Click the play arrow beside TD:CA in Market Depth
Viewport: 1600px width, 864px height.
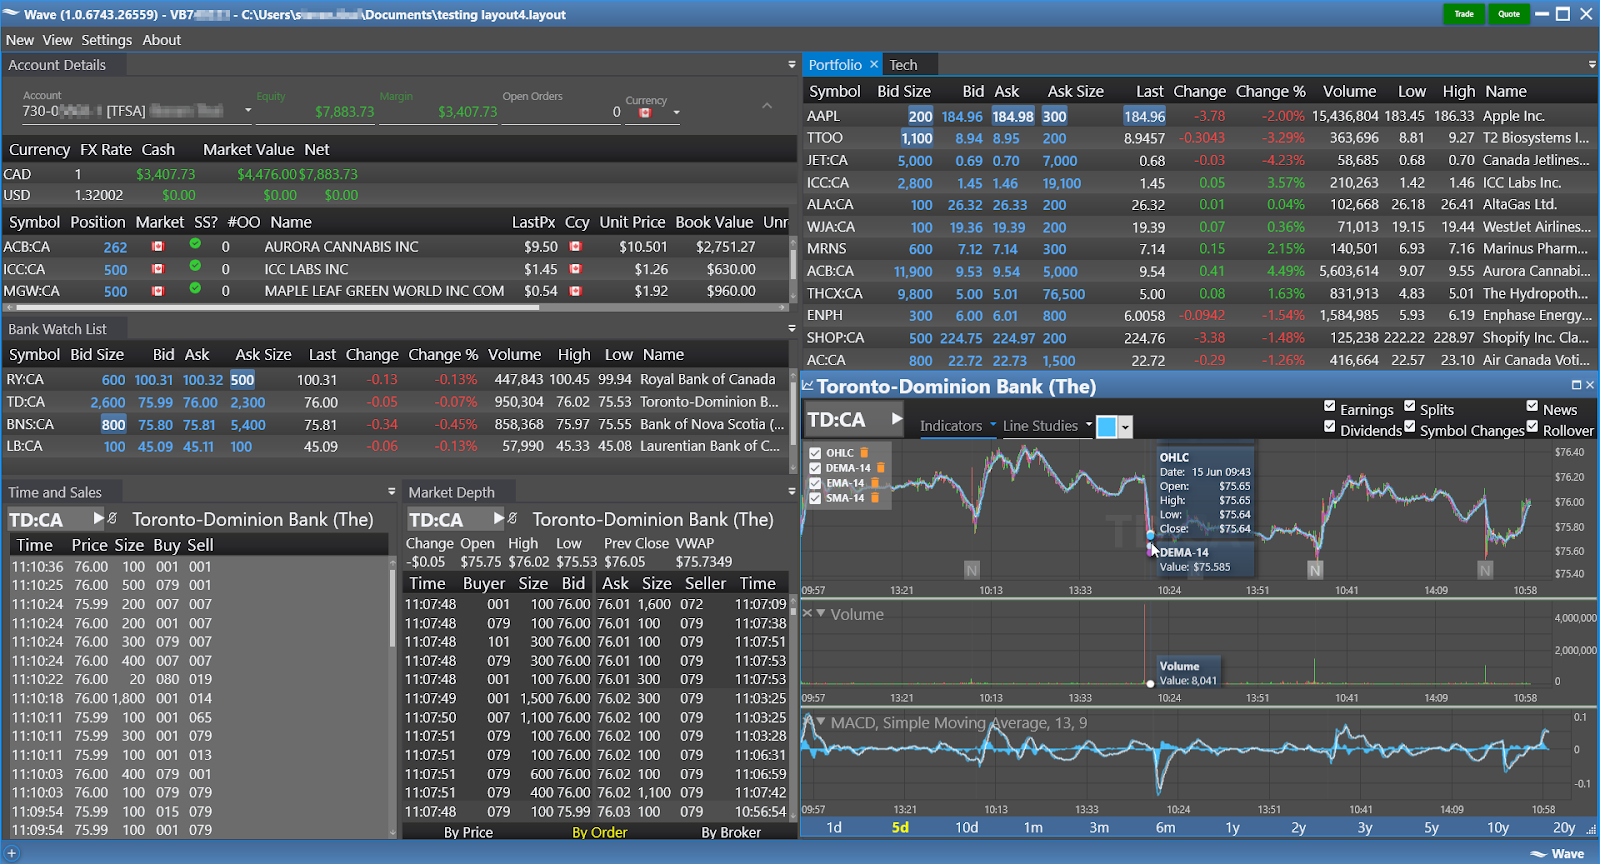tap(498, 518)
